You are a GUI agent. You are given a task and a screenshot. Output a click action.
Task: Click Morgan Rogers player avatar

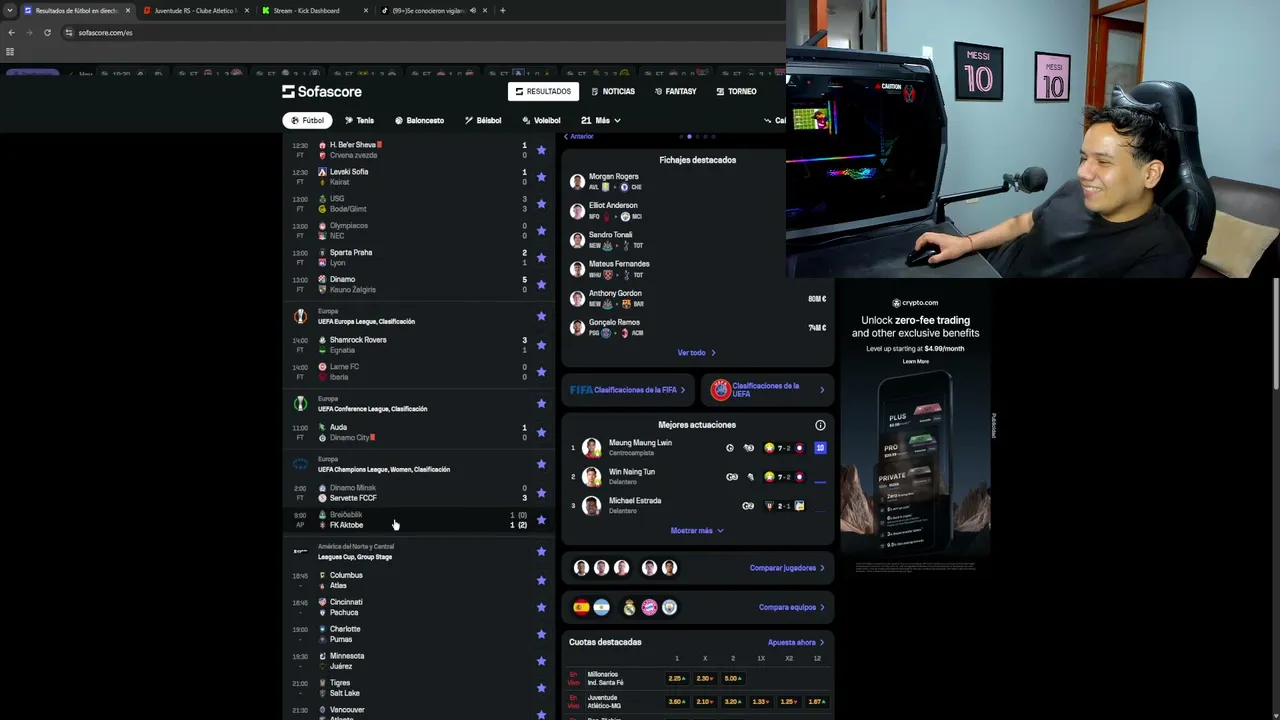click(577, 182)
